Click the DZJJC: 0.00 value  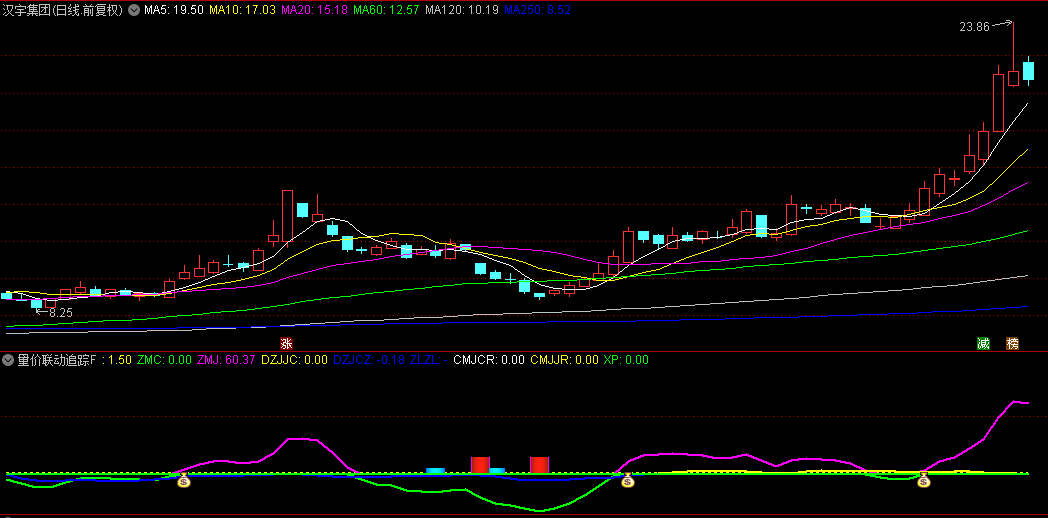coord(294,360)
